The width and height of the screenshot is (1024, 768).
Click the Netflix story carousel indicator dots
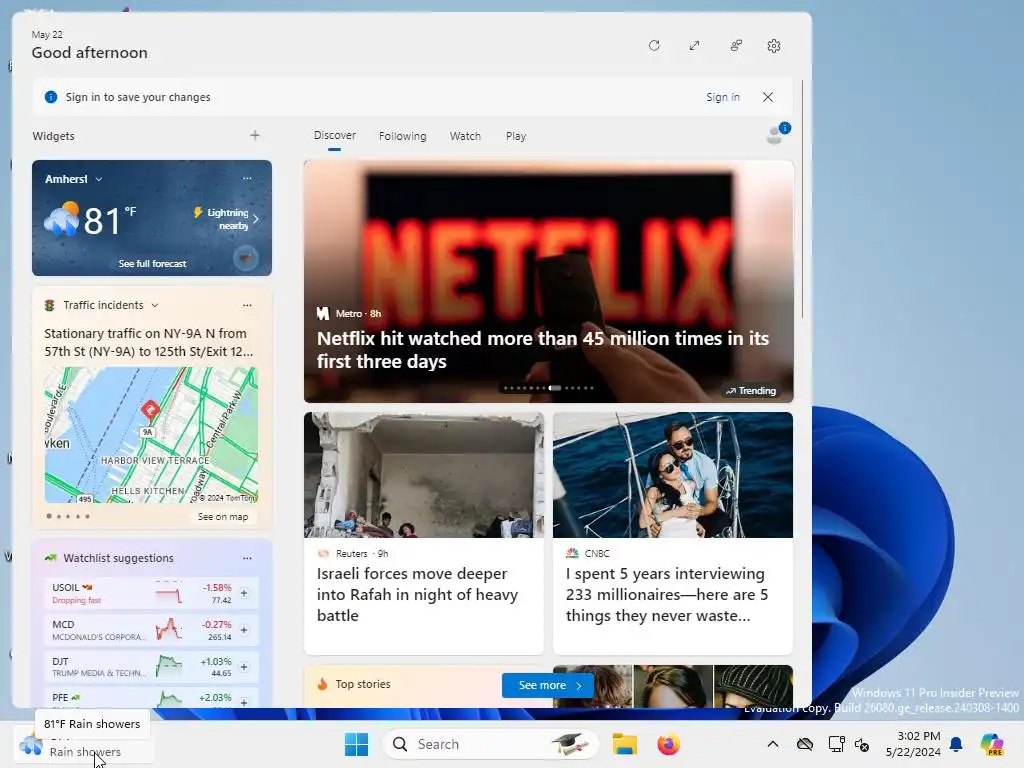pyautogui.click(x=549, y=388)
